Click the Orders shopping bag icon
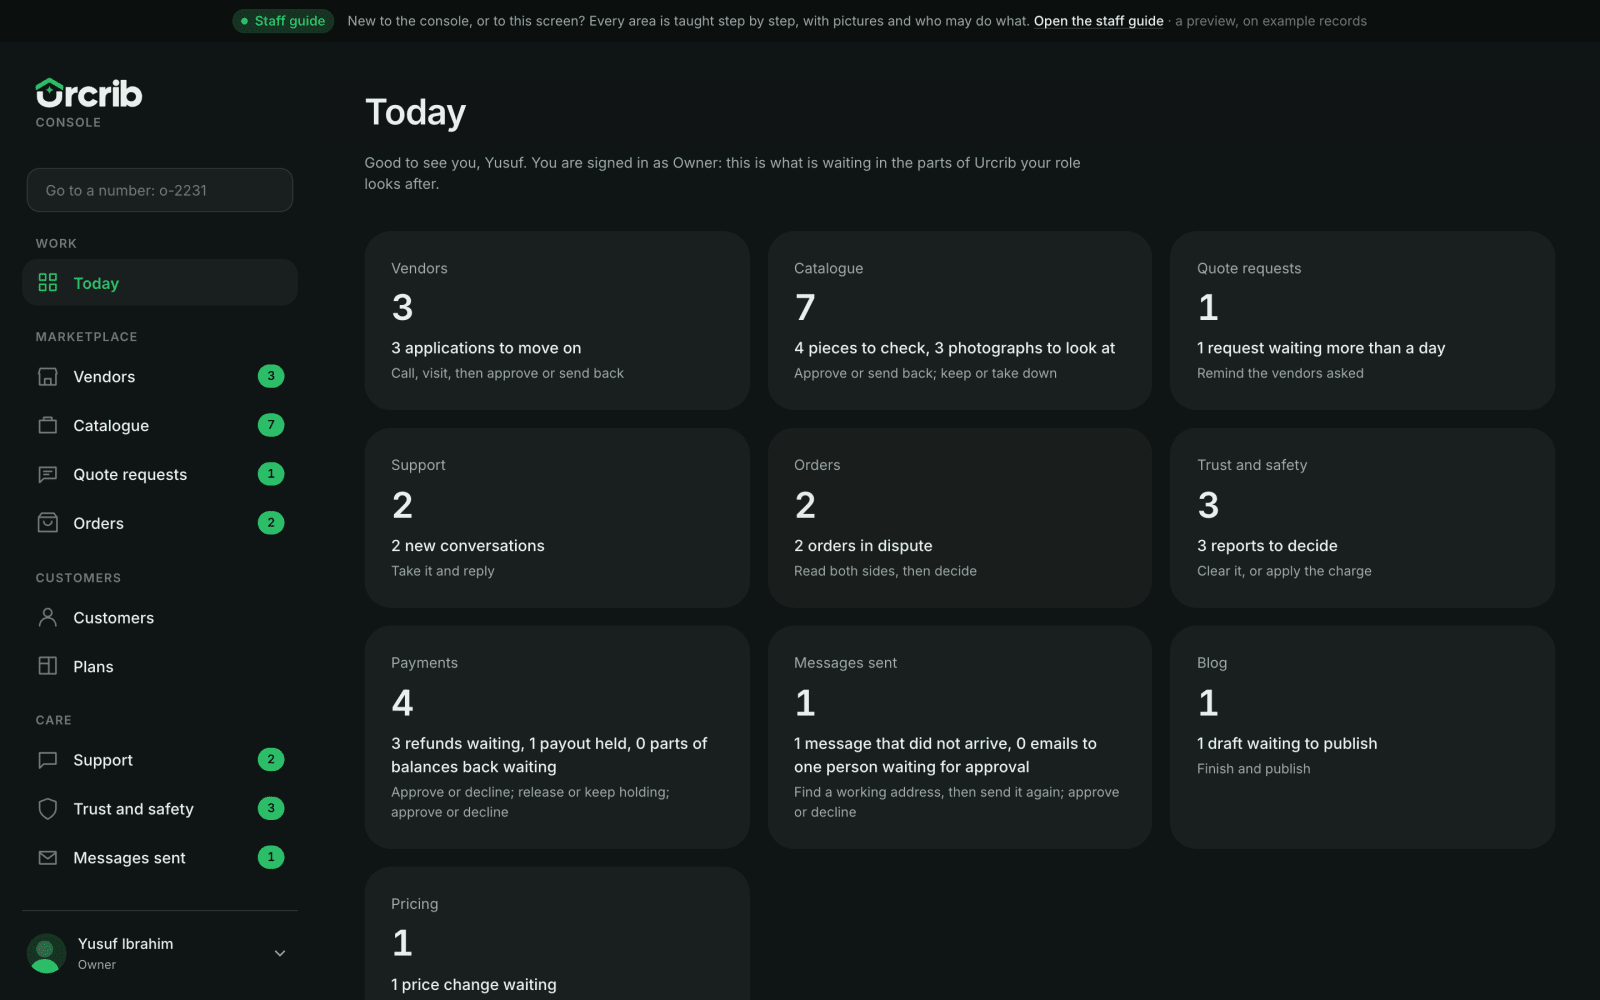The height and width of the screenshot is (1000, 1600). pos(47,523)
